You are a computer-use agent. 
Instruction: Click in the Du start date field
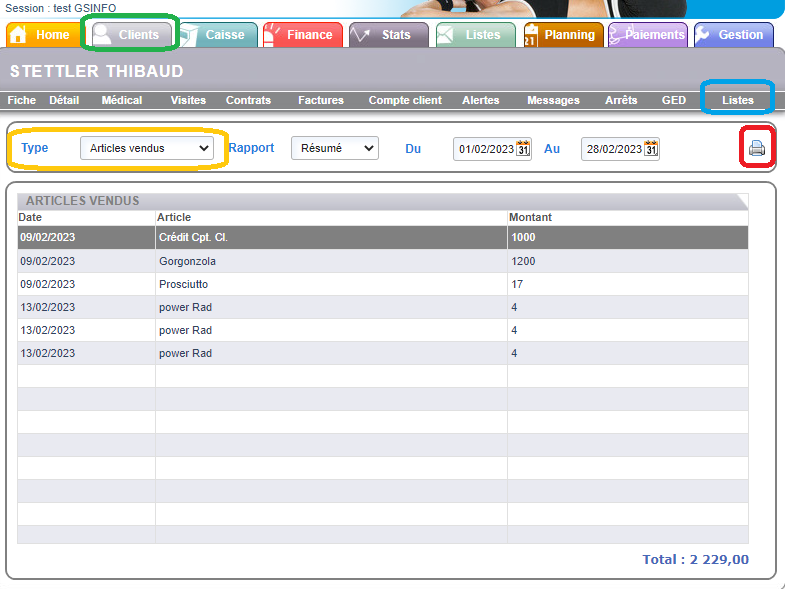pos(485,149)
